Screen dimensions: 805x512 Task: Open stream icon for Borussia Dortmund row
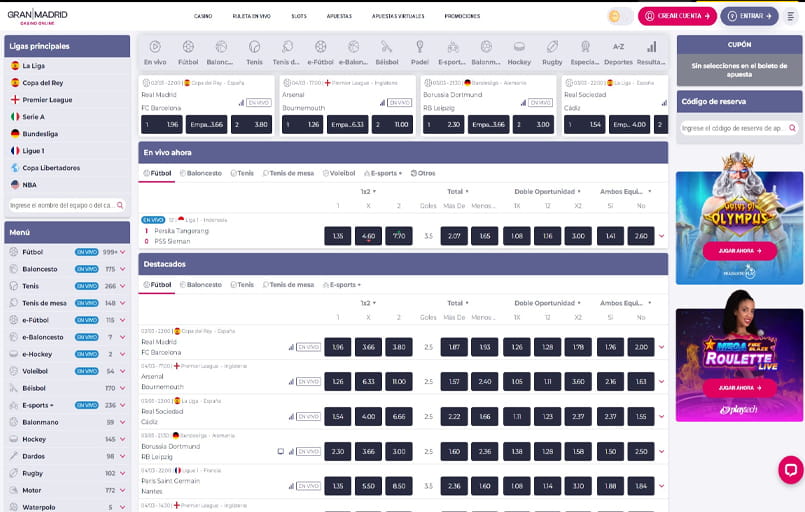click(x=280, y=451)
